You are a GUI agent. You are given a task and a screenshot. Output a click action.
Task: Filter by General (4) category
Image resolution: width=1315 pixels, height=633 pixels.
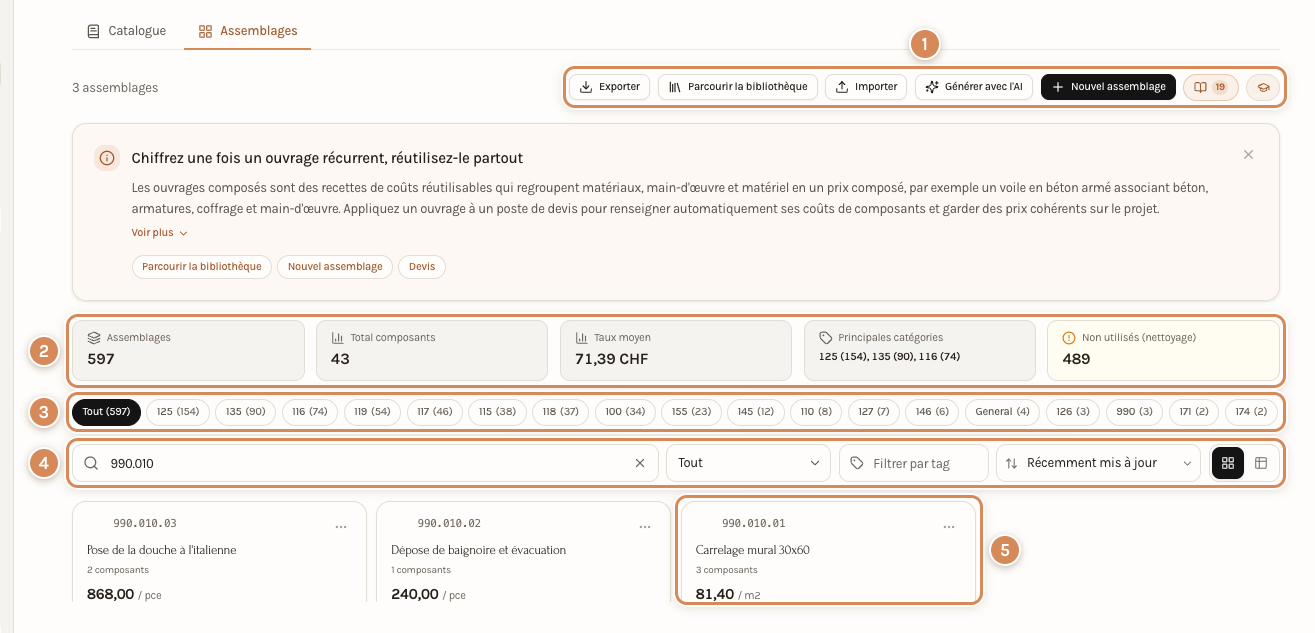pos(1003,412)
